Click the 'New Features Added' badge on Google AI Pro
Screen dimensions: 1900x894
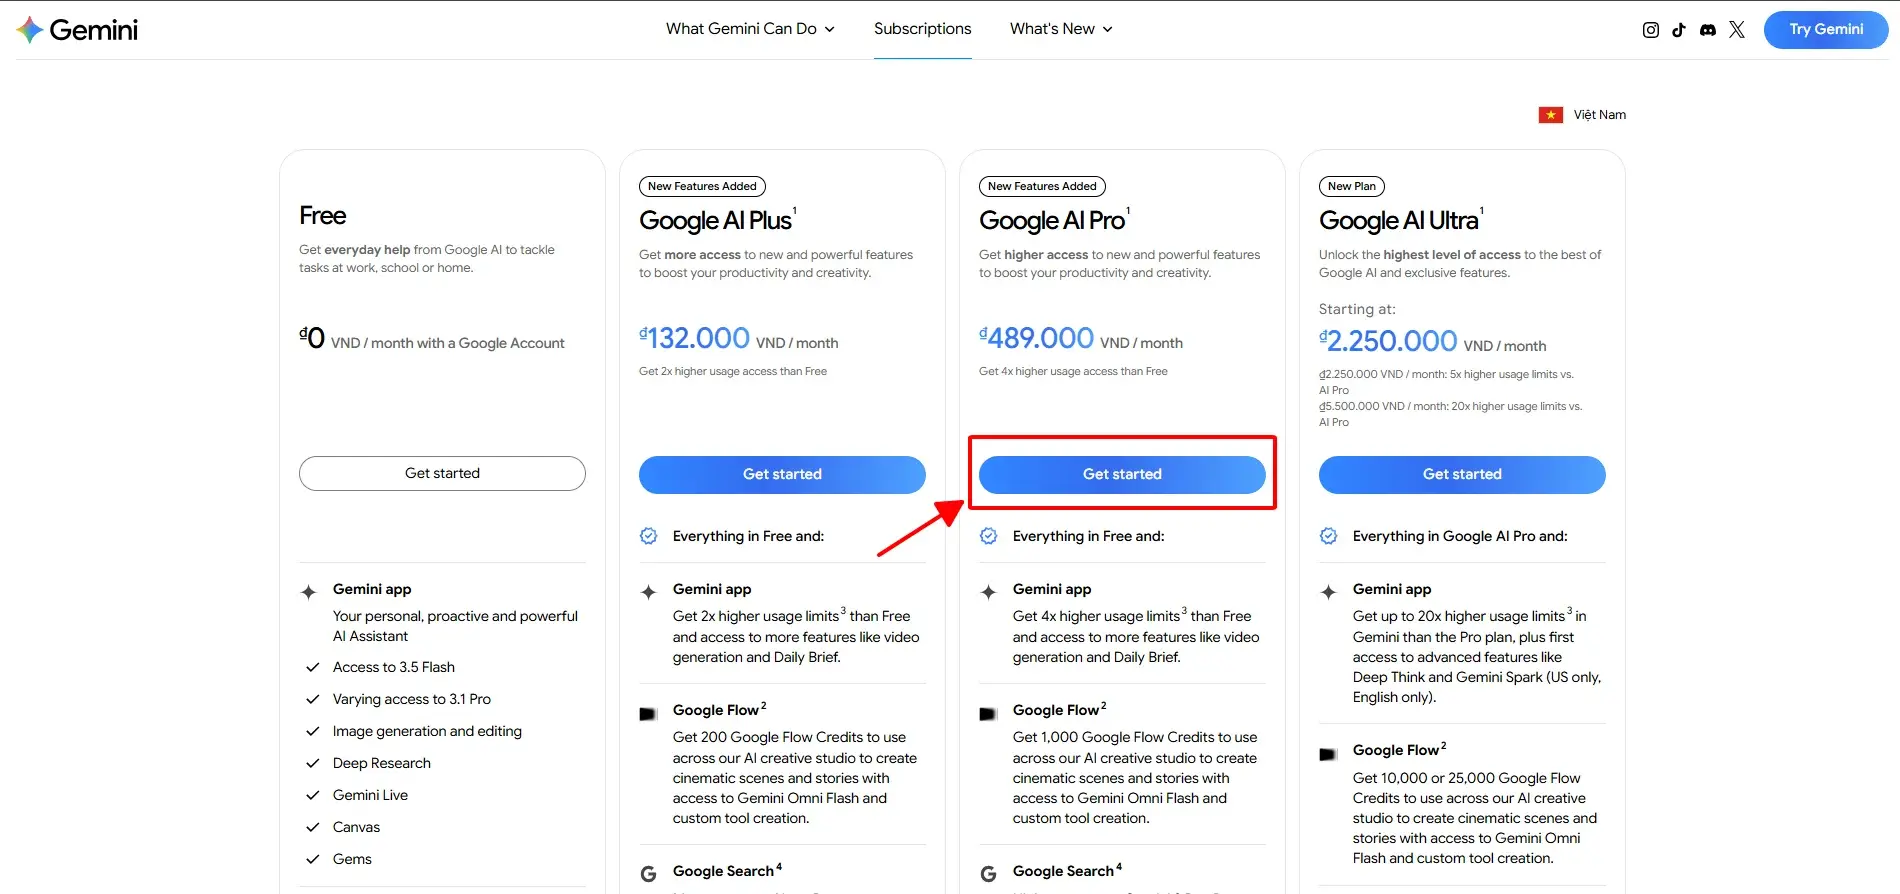point(1042,186)
